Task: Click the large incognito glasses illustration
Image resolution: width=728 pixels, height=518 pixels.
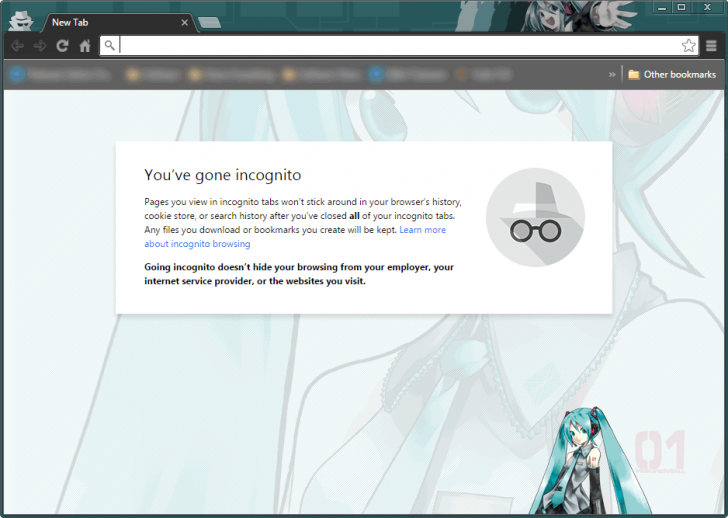Action: click(535, 217)
